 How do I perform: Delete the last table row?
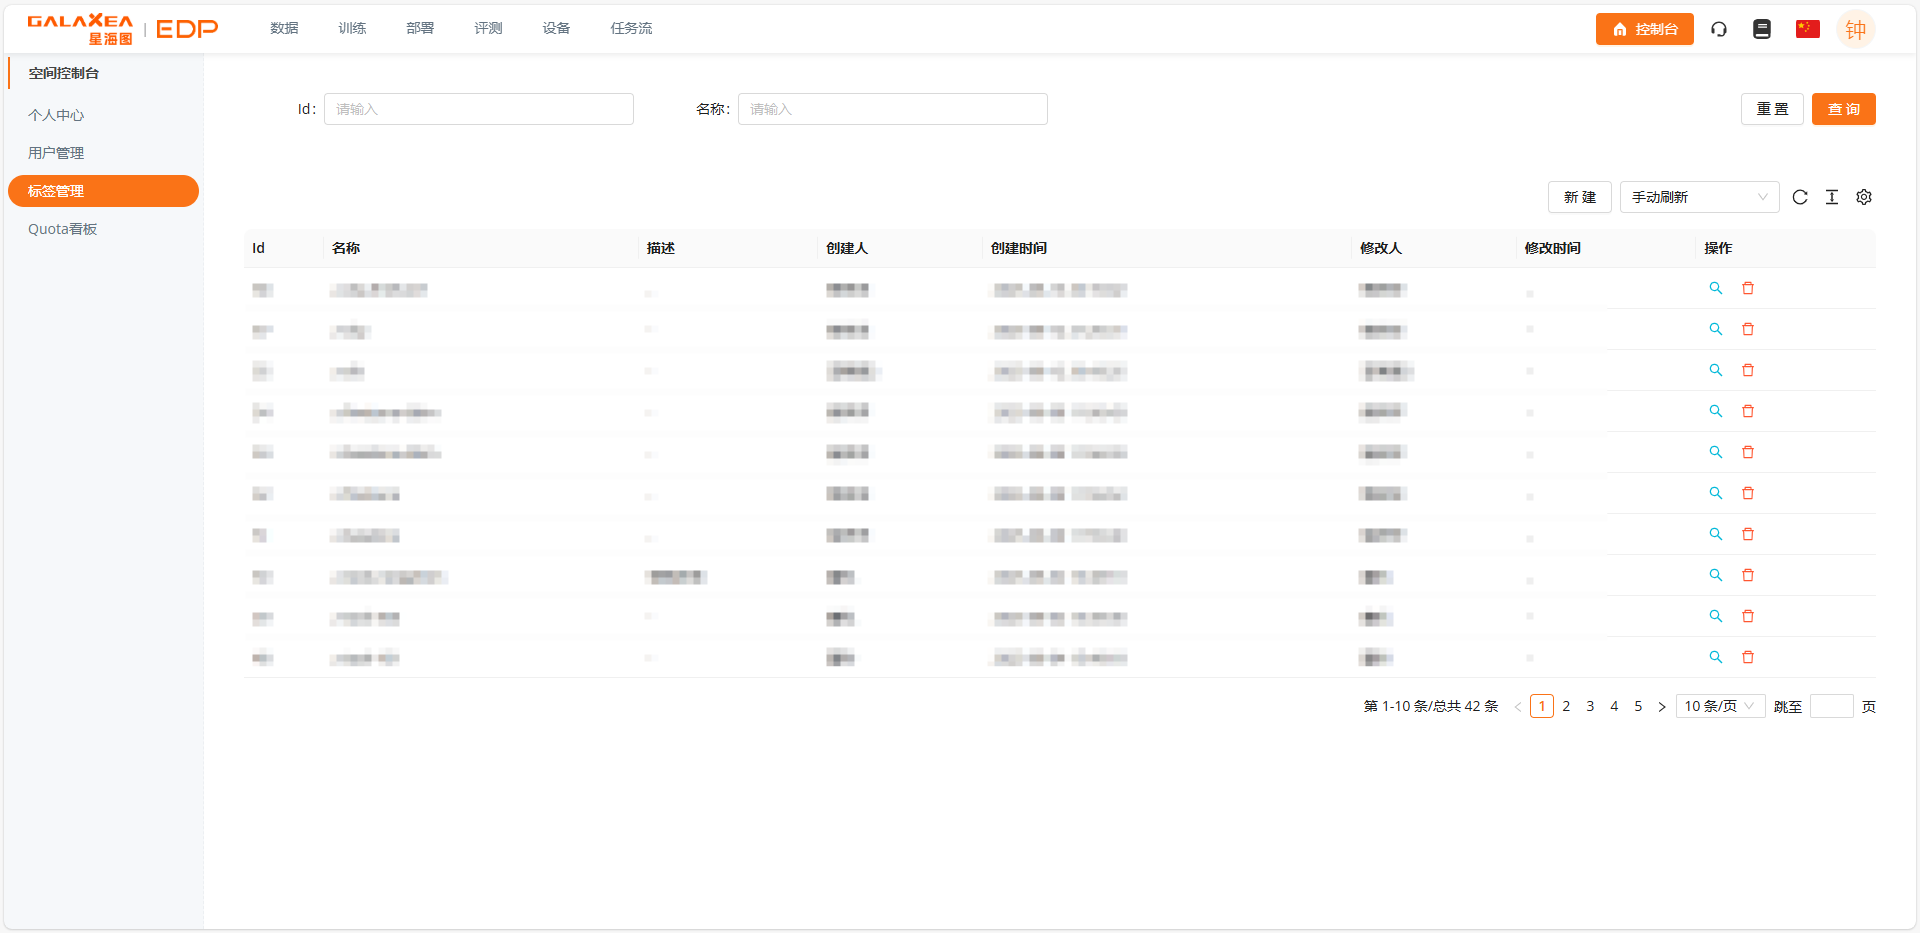point(1748,657)
